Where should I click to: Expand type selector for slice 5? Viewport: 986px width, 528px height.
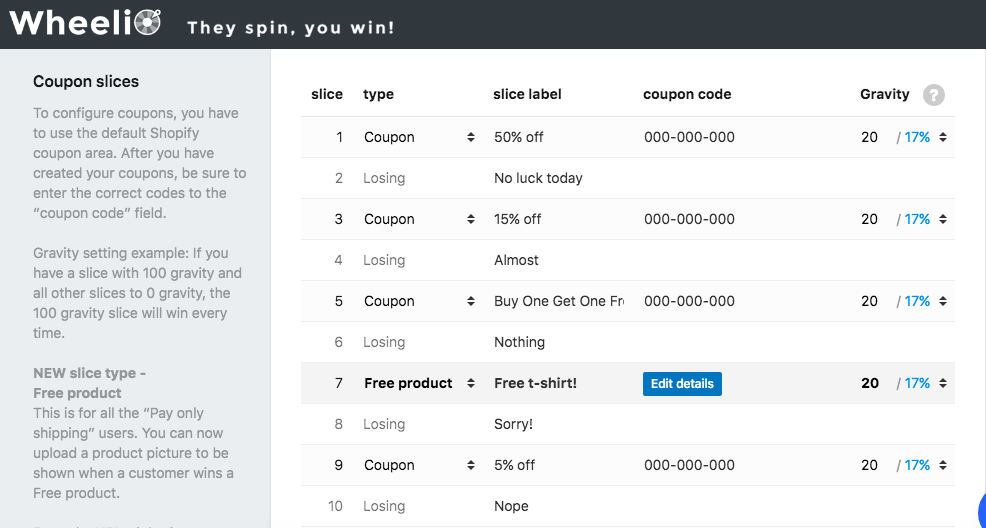419,301
